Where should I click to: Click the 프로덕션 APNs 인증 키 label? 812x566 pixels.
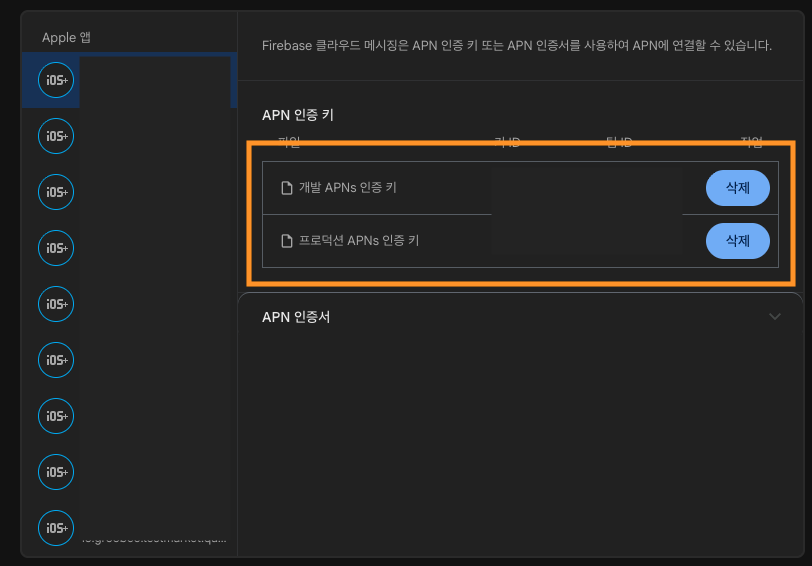click(359, 240)
